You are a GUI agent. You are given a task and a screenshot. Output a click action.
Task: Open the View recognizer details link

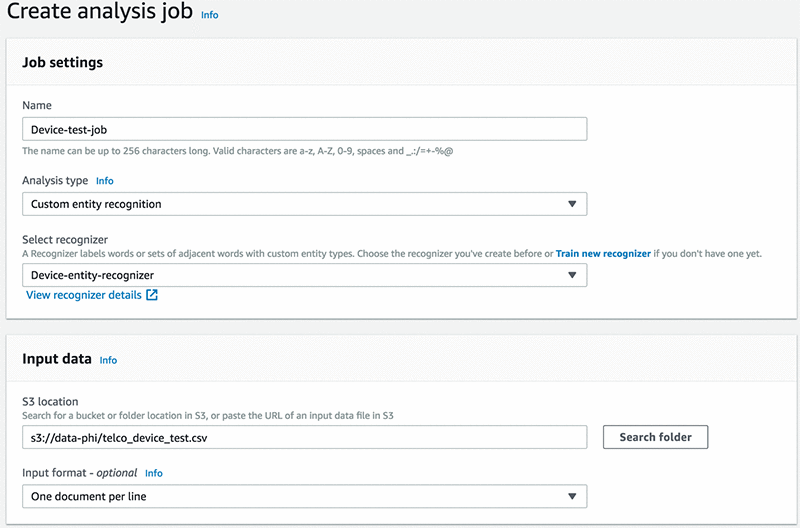(x=84, y=295)
